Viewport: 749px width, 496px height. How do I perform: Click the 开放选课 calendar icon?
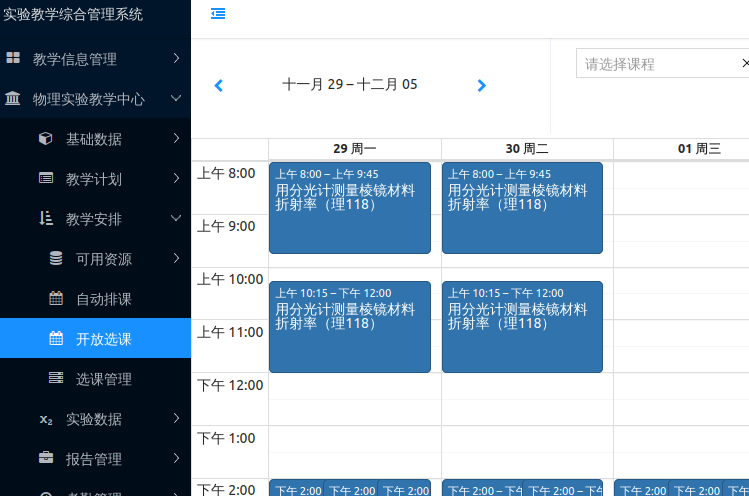click(x=56, y=339)
